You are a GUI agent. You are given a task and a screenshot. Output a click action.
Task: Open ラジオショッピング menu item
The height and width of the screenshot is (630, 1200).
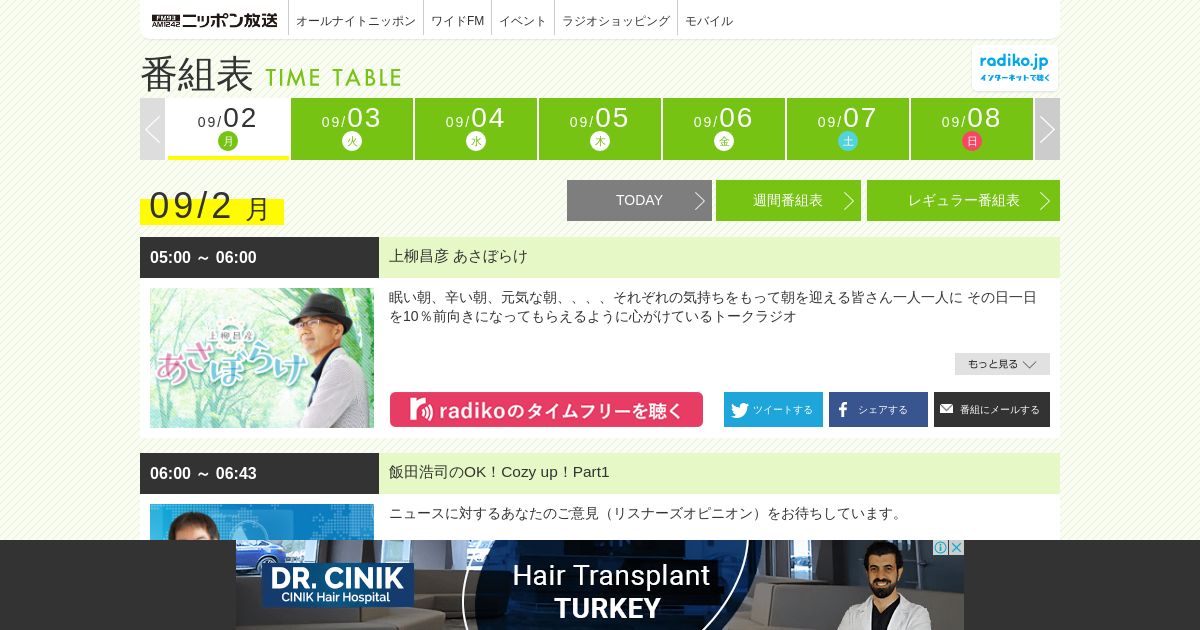(616, 20)
